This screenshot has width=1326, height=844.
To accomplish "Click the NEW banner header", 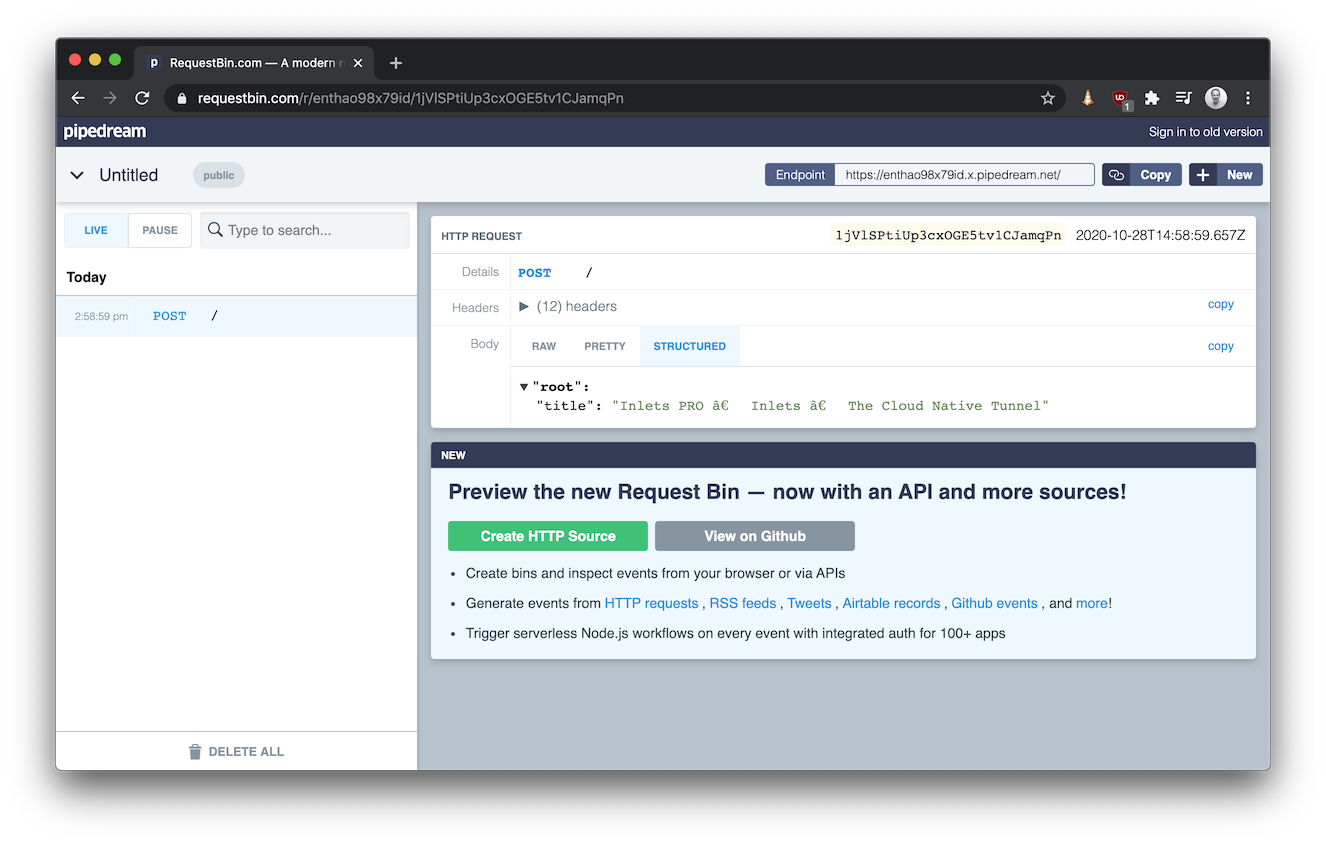I will point(843,455).
